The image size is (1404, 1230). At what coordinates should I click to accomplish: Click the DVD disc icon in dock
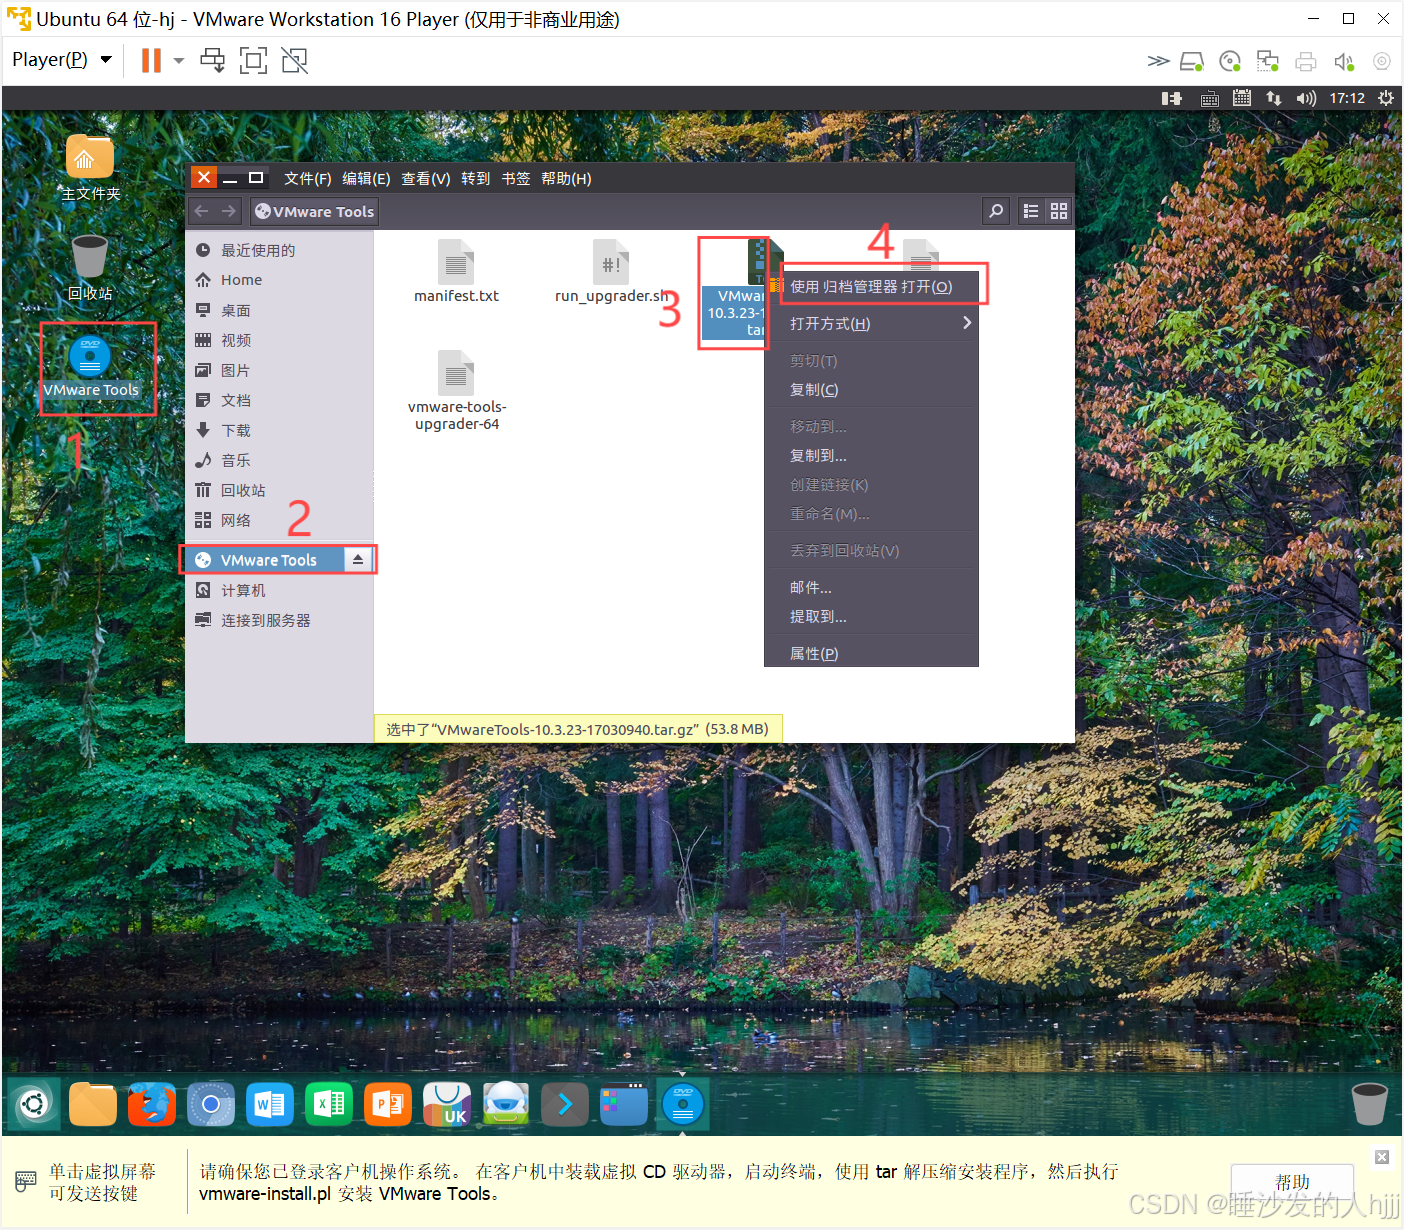(x=683, y=1105)
